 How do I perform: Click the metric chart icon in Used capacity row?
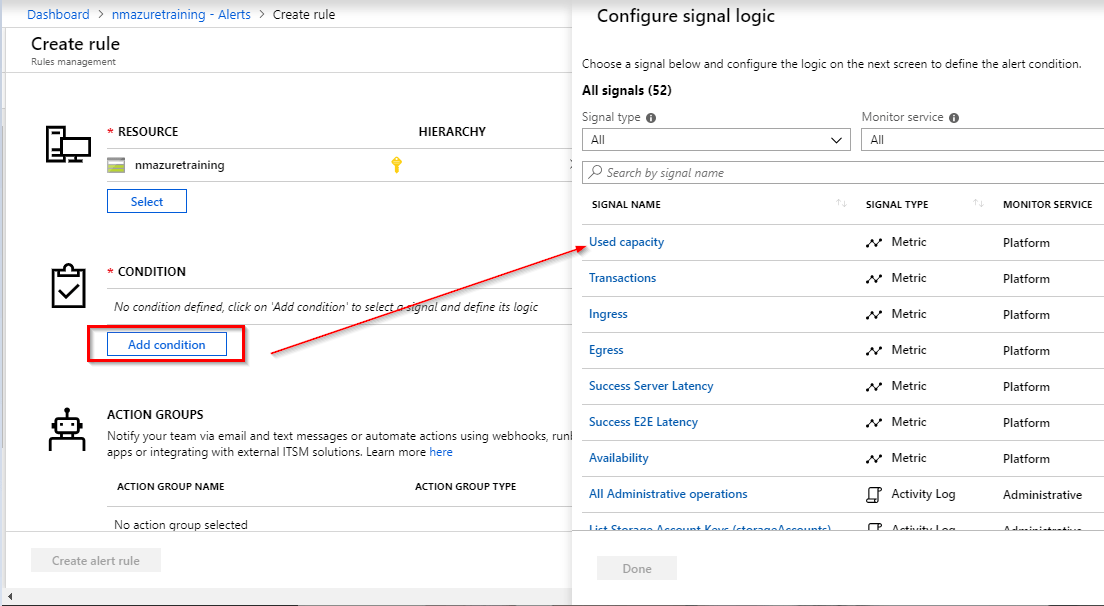coord(874,242)
